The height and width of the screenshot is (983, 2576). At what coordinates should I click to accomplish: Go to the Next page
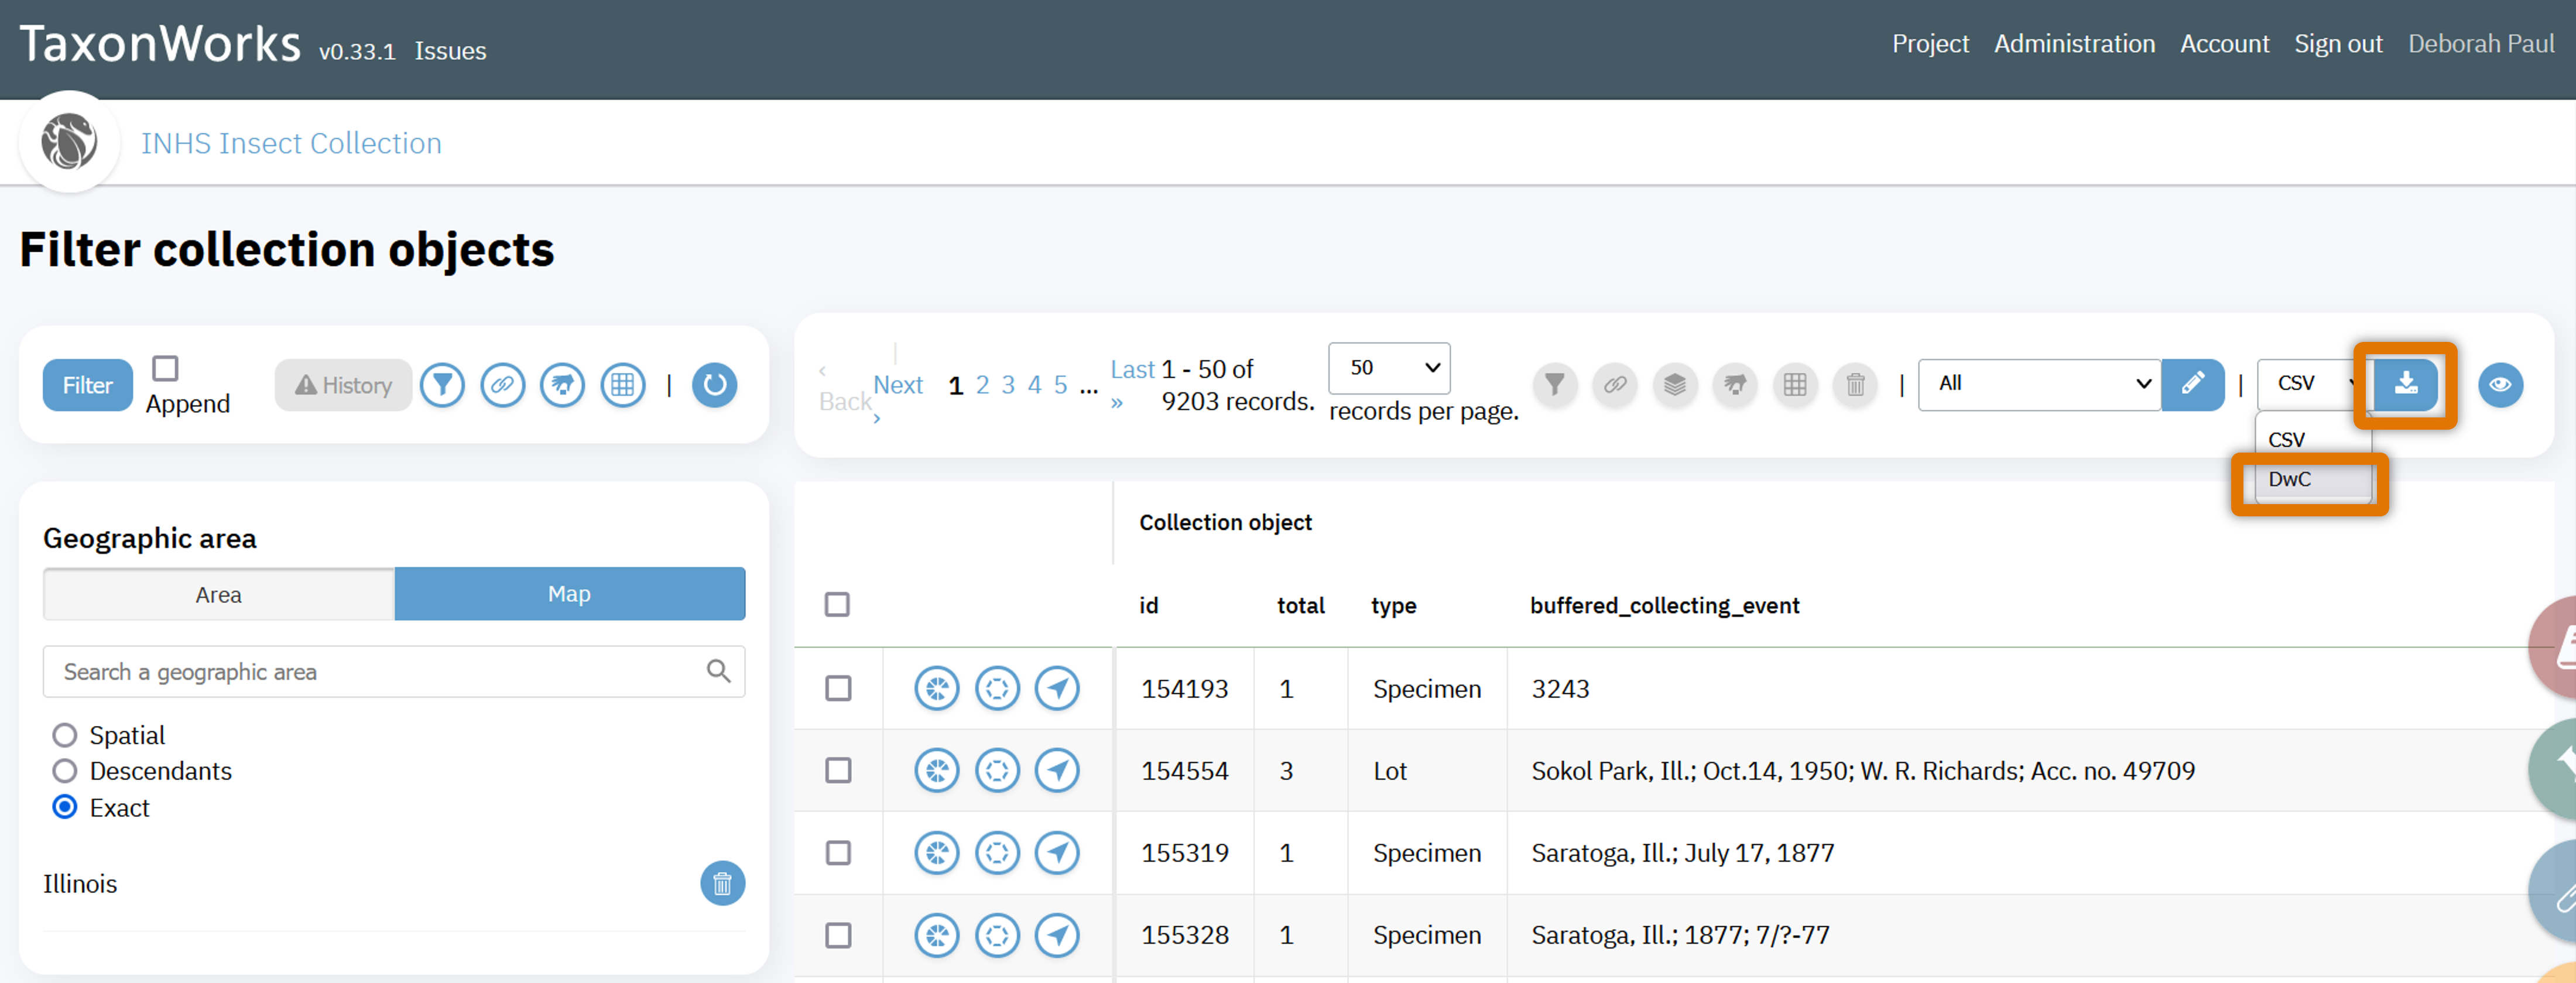click(x=897, y=385)
